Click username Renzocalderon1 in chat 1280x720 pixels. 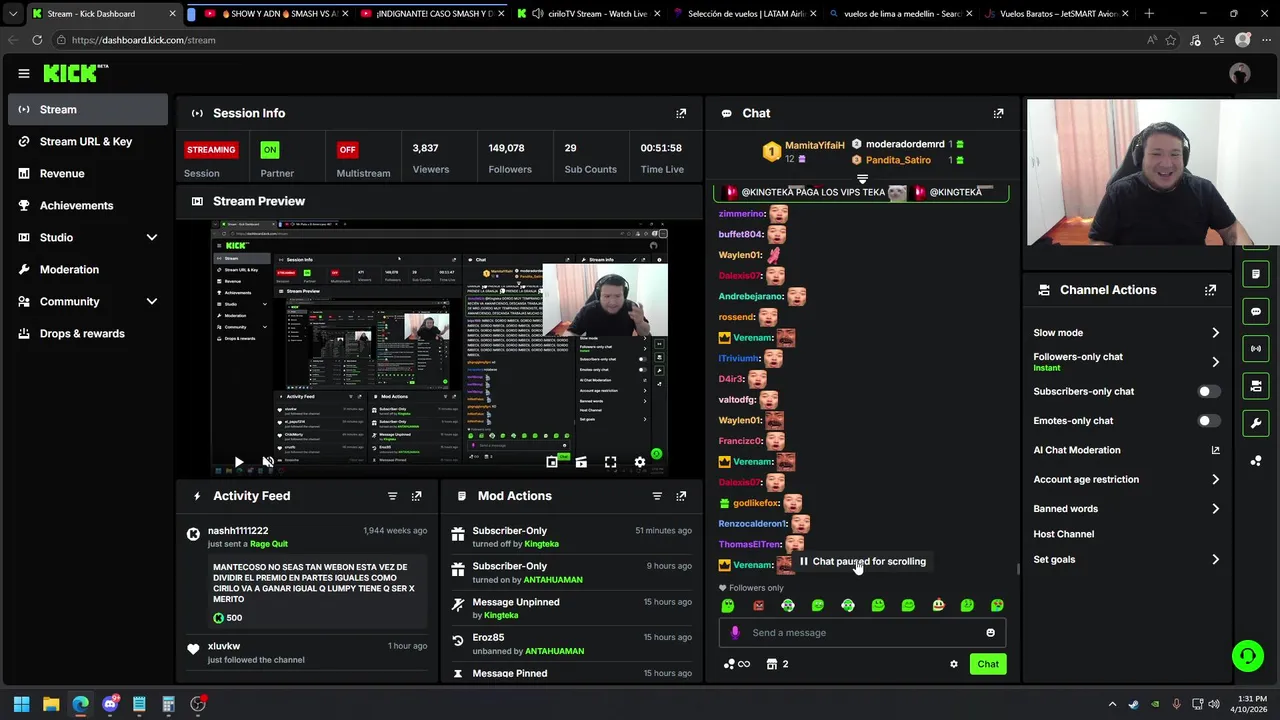click(753, 524)
